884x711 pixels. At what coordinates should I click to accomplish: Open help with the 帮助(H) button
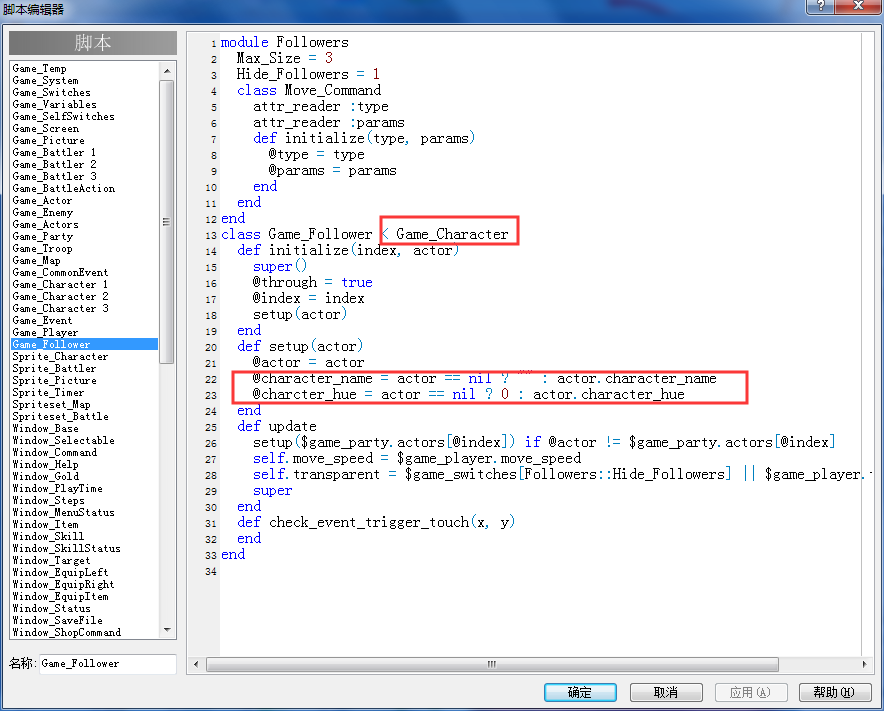pyautogui.click(x=834, y=692)
